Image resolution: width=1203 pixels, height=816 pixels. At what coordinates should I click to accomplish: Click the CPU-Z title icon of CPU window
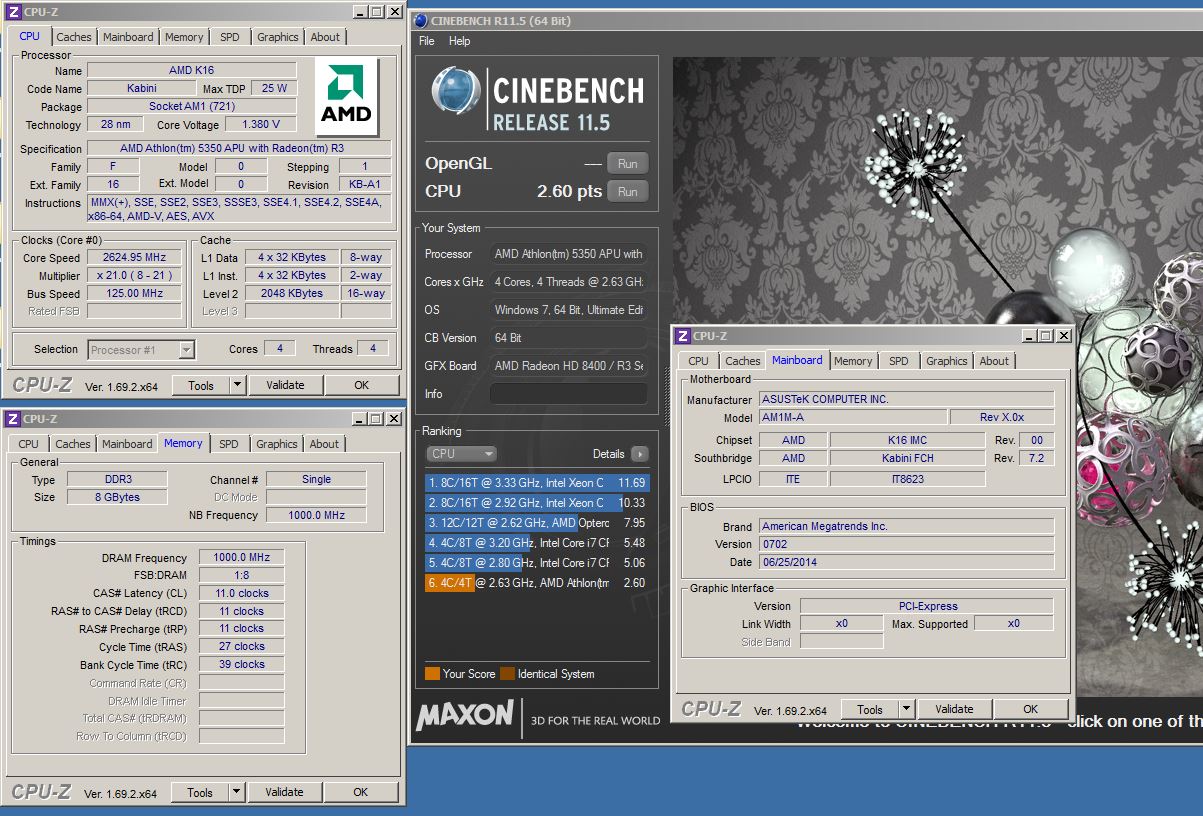coord(13,12)
